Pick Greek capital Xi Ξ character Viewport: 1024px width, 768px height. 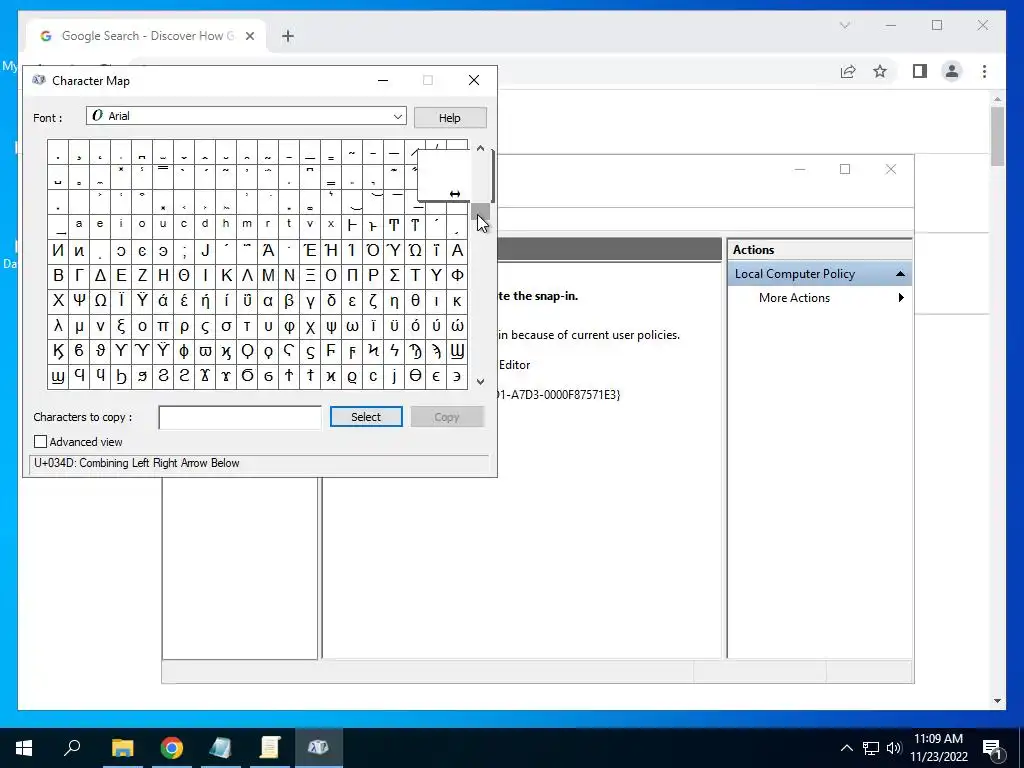[310, 276]
